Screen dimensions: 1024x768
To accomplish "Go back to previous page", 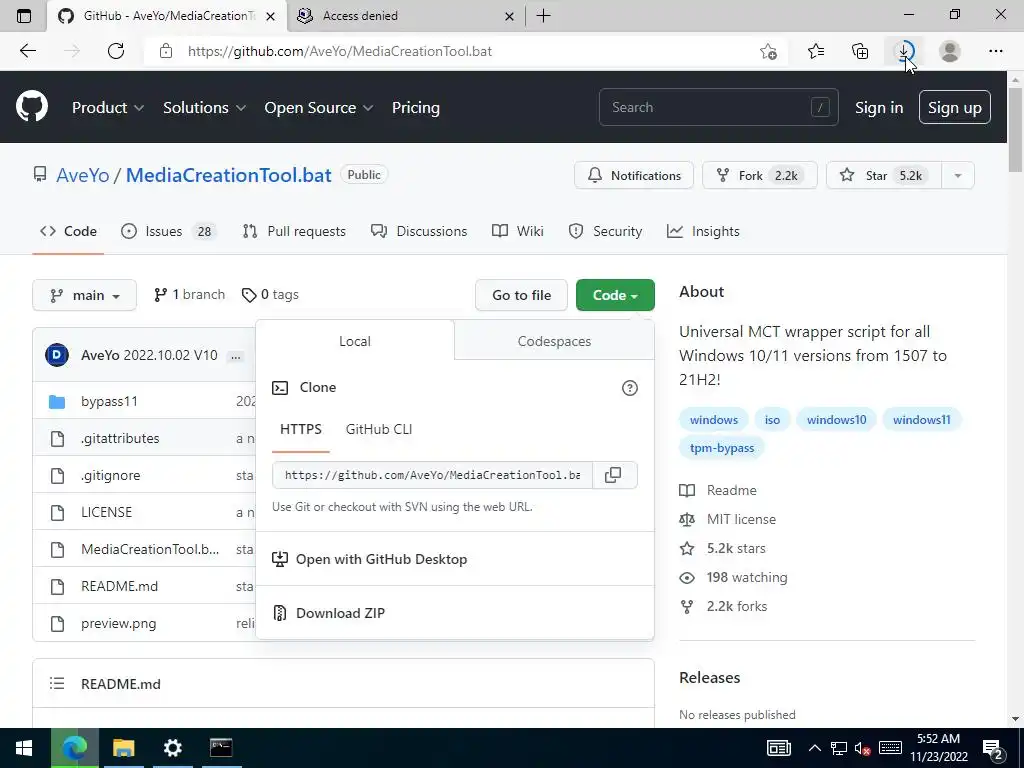I will point(27,51).
